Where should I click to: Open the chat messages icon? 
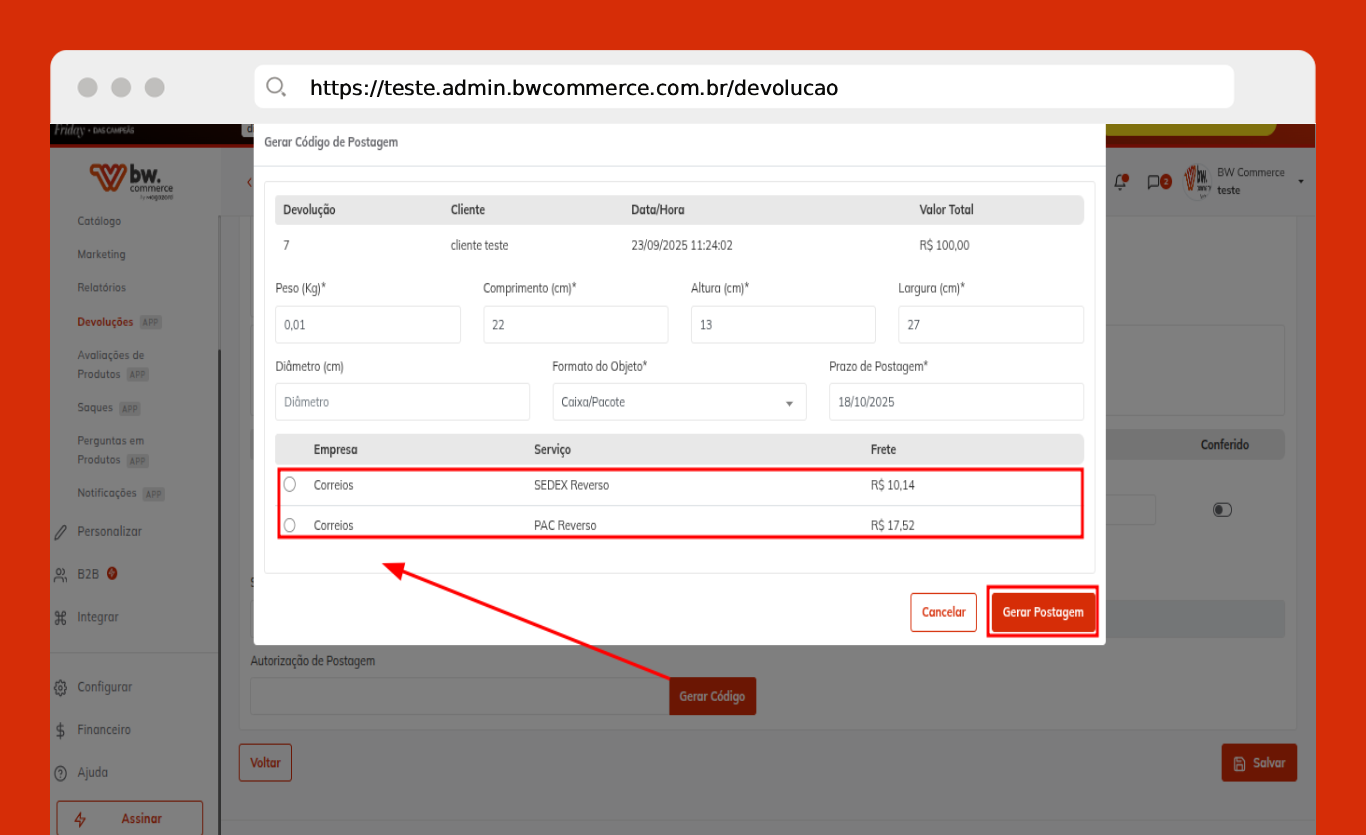[1155, 182]
